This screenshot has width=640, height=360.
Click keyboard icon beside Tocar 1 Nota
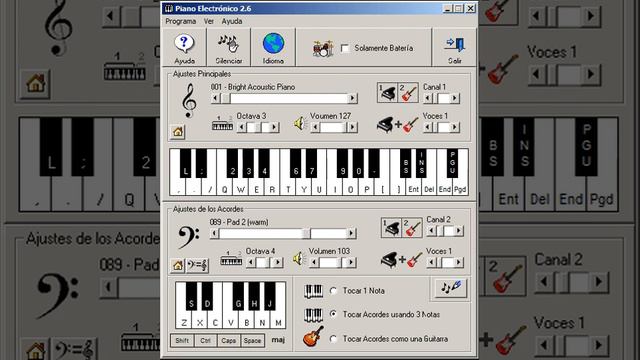tap(313, 291)
